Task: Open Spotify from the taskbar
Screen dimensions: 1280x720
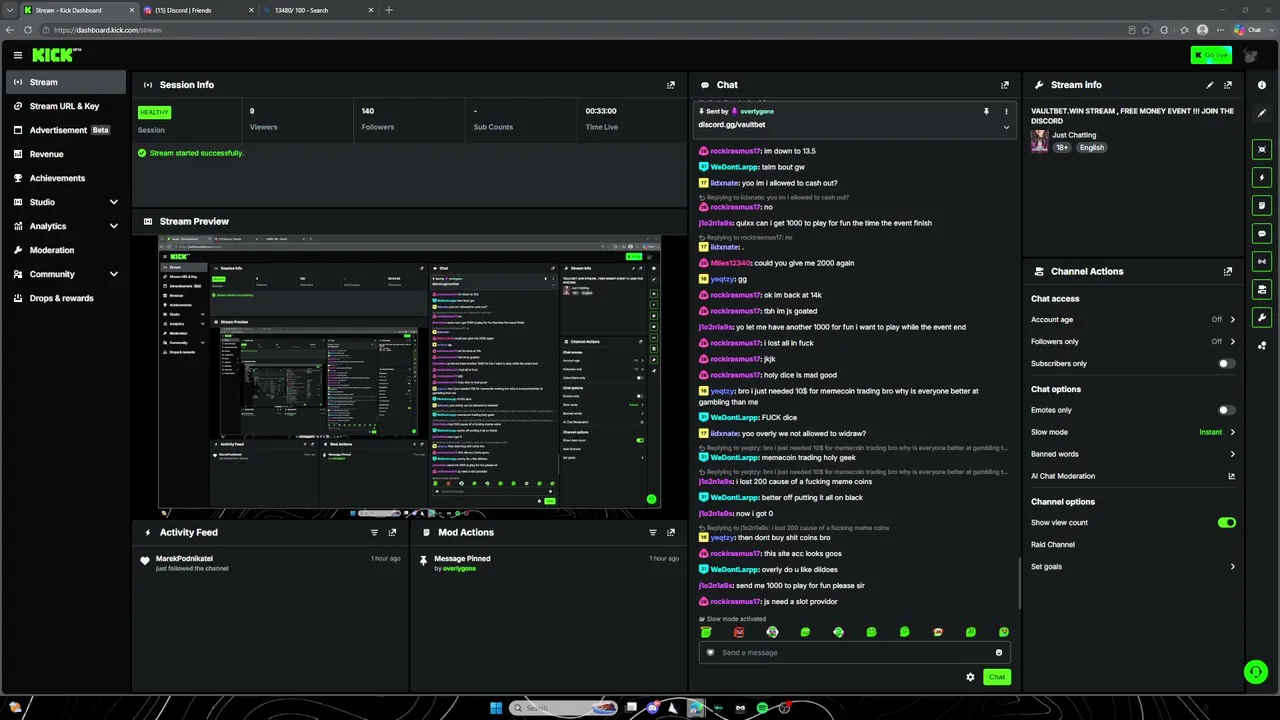Action: [762, 708]
